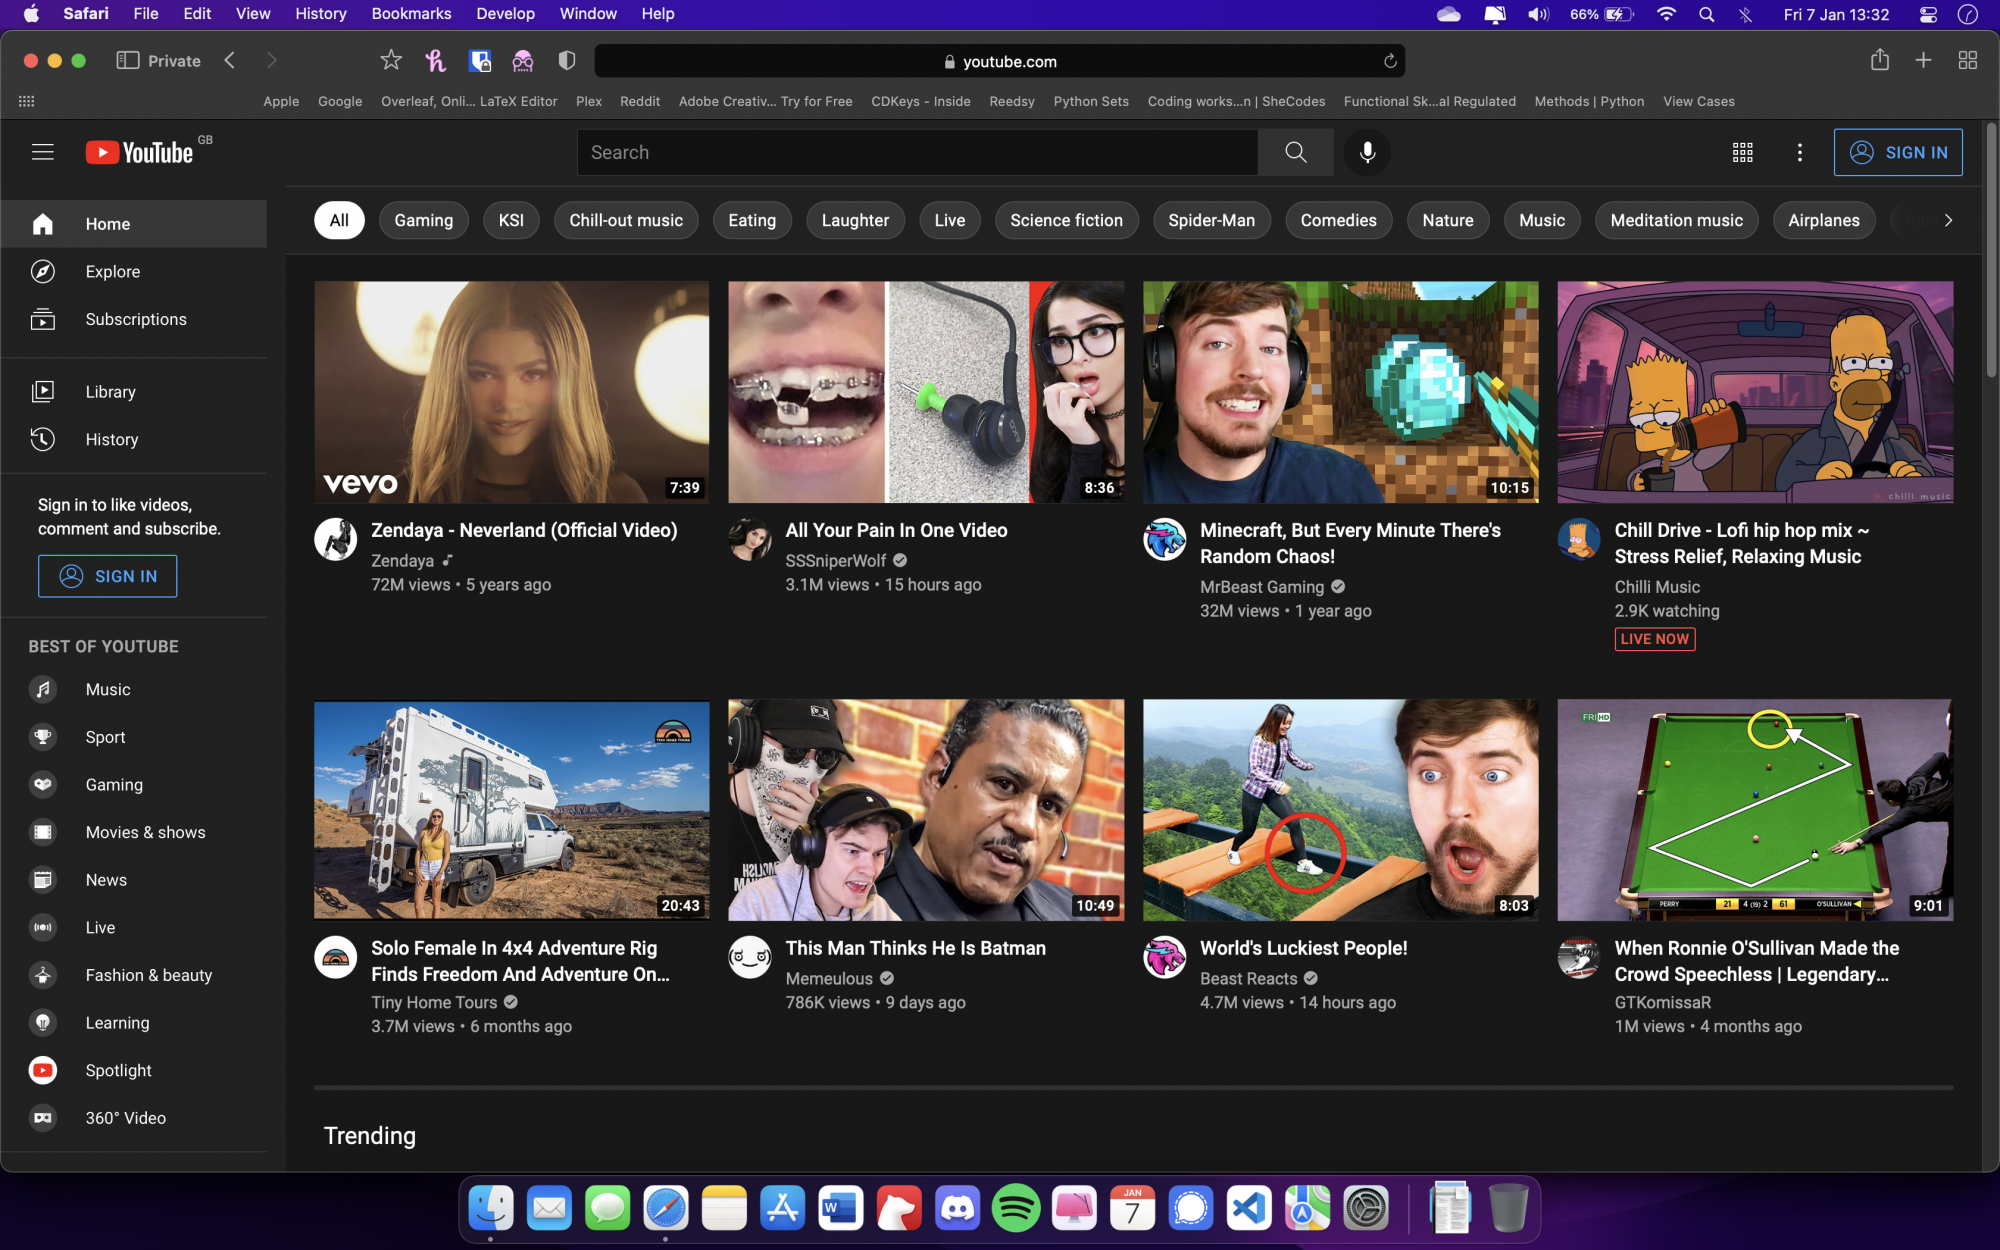Click the top-right SIGN IN button
Screen dimensions: 2000x1250
(1897, 152)
